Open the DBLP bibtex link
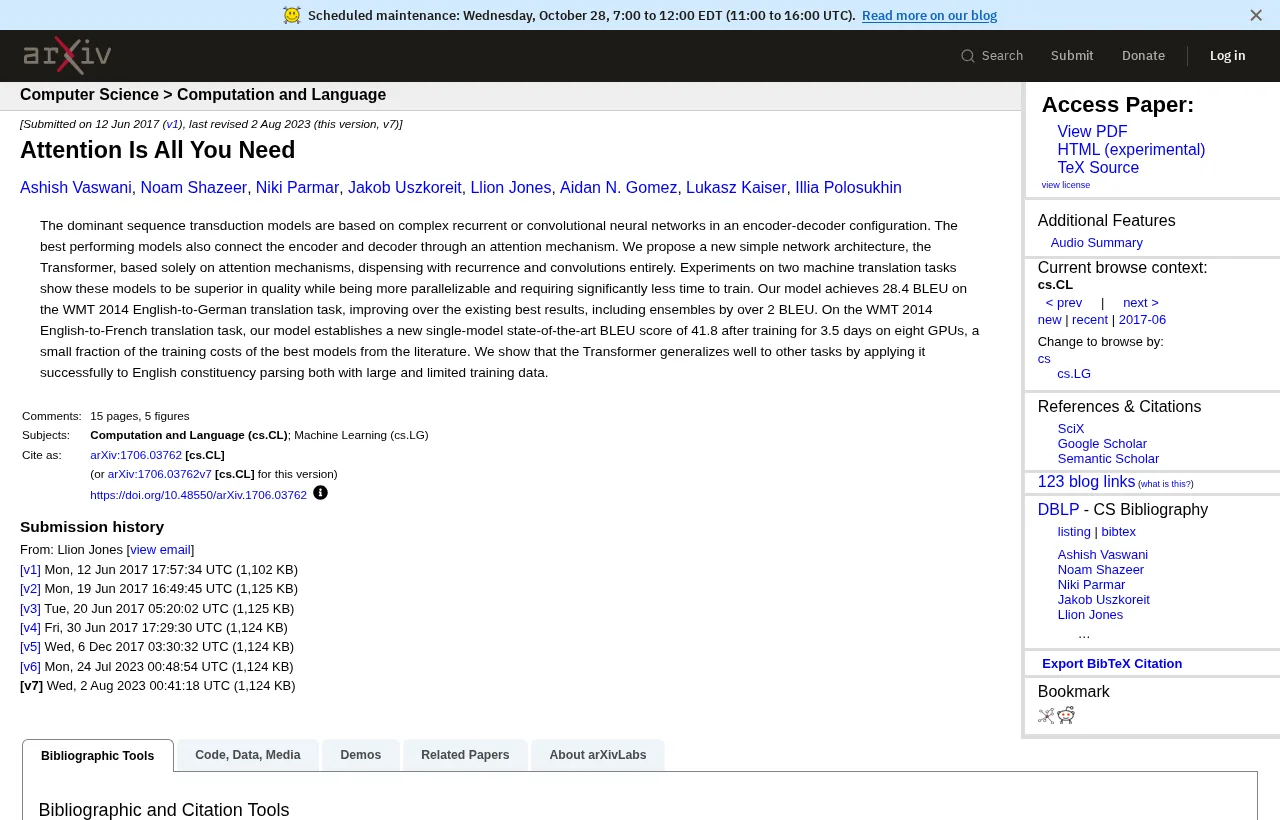1280x820 pixels. (1119, 532)
